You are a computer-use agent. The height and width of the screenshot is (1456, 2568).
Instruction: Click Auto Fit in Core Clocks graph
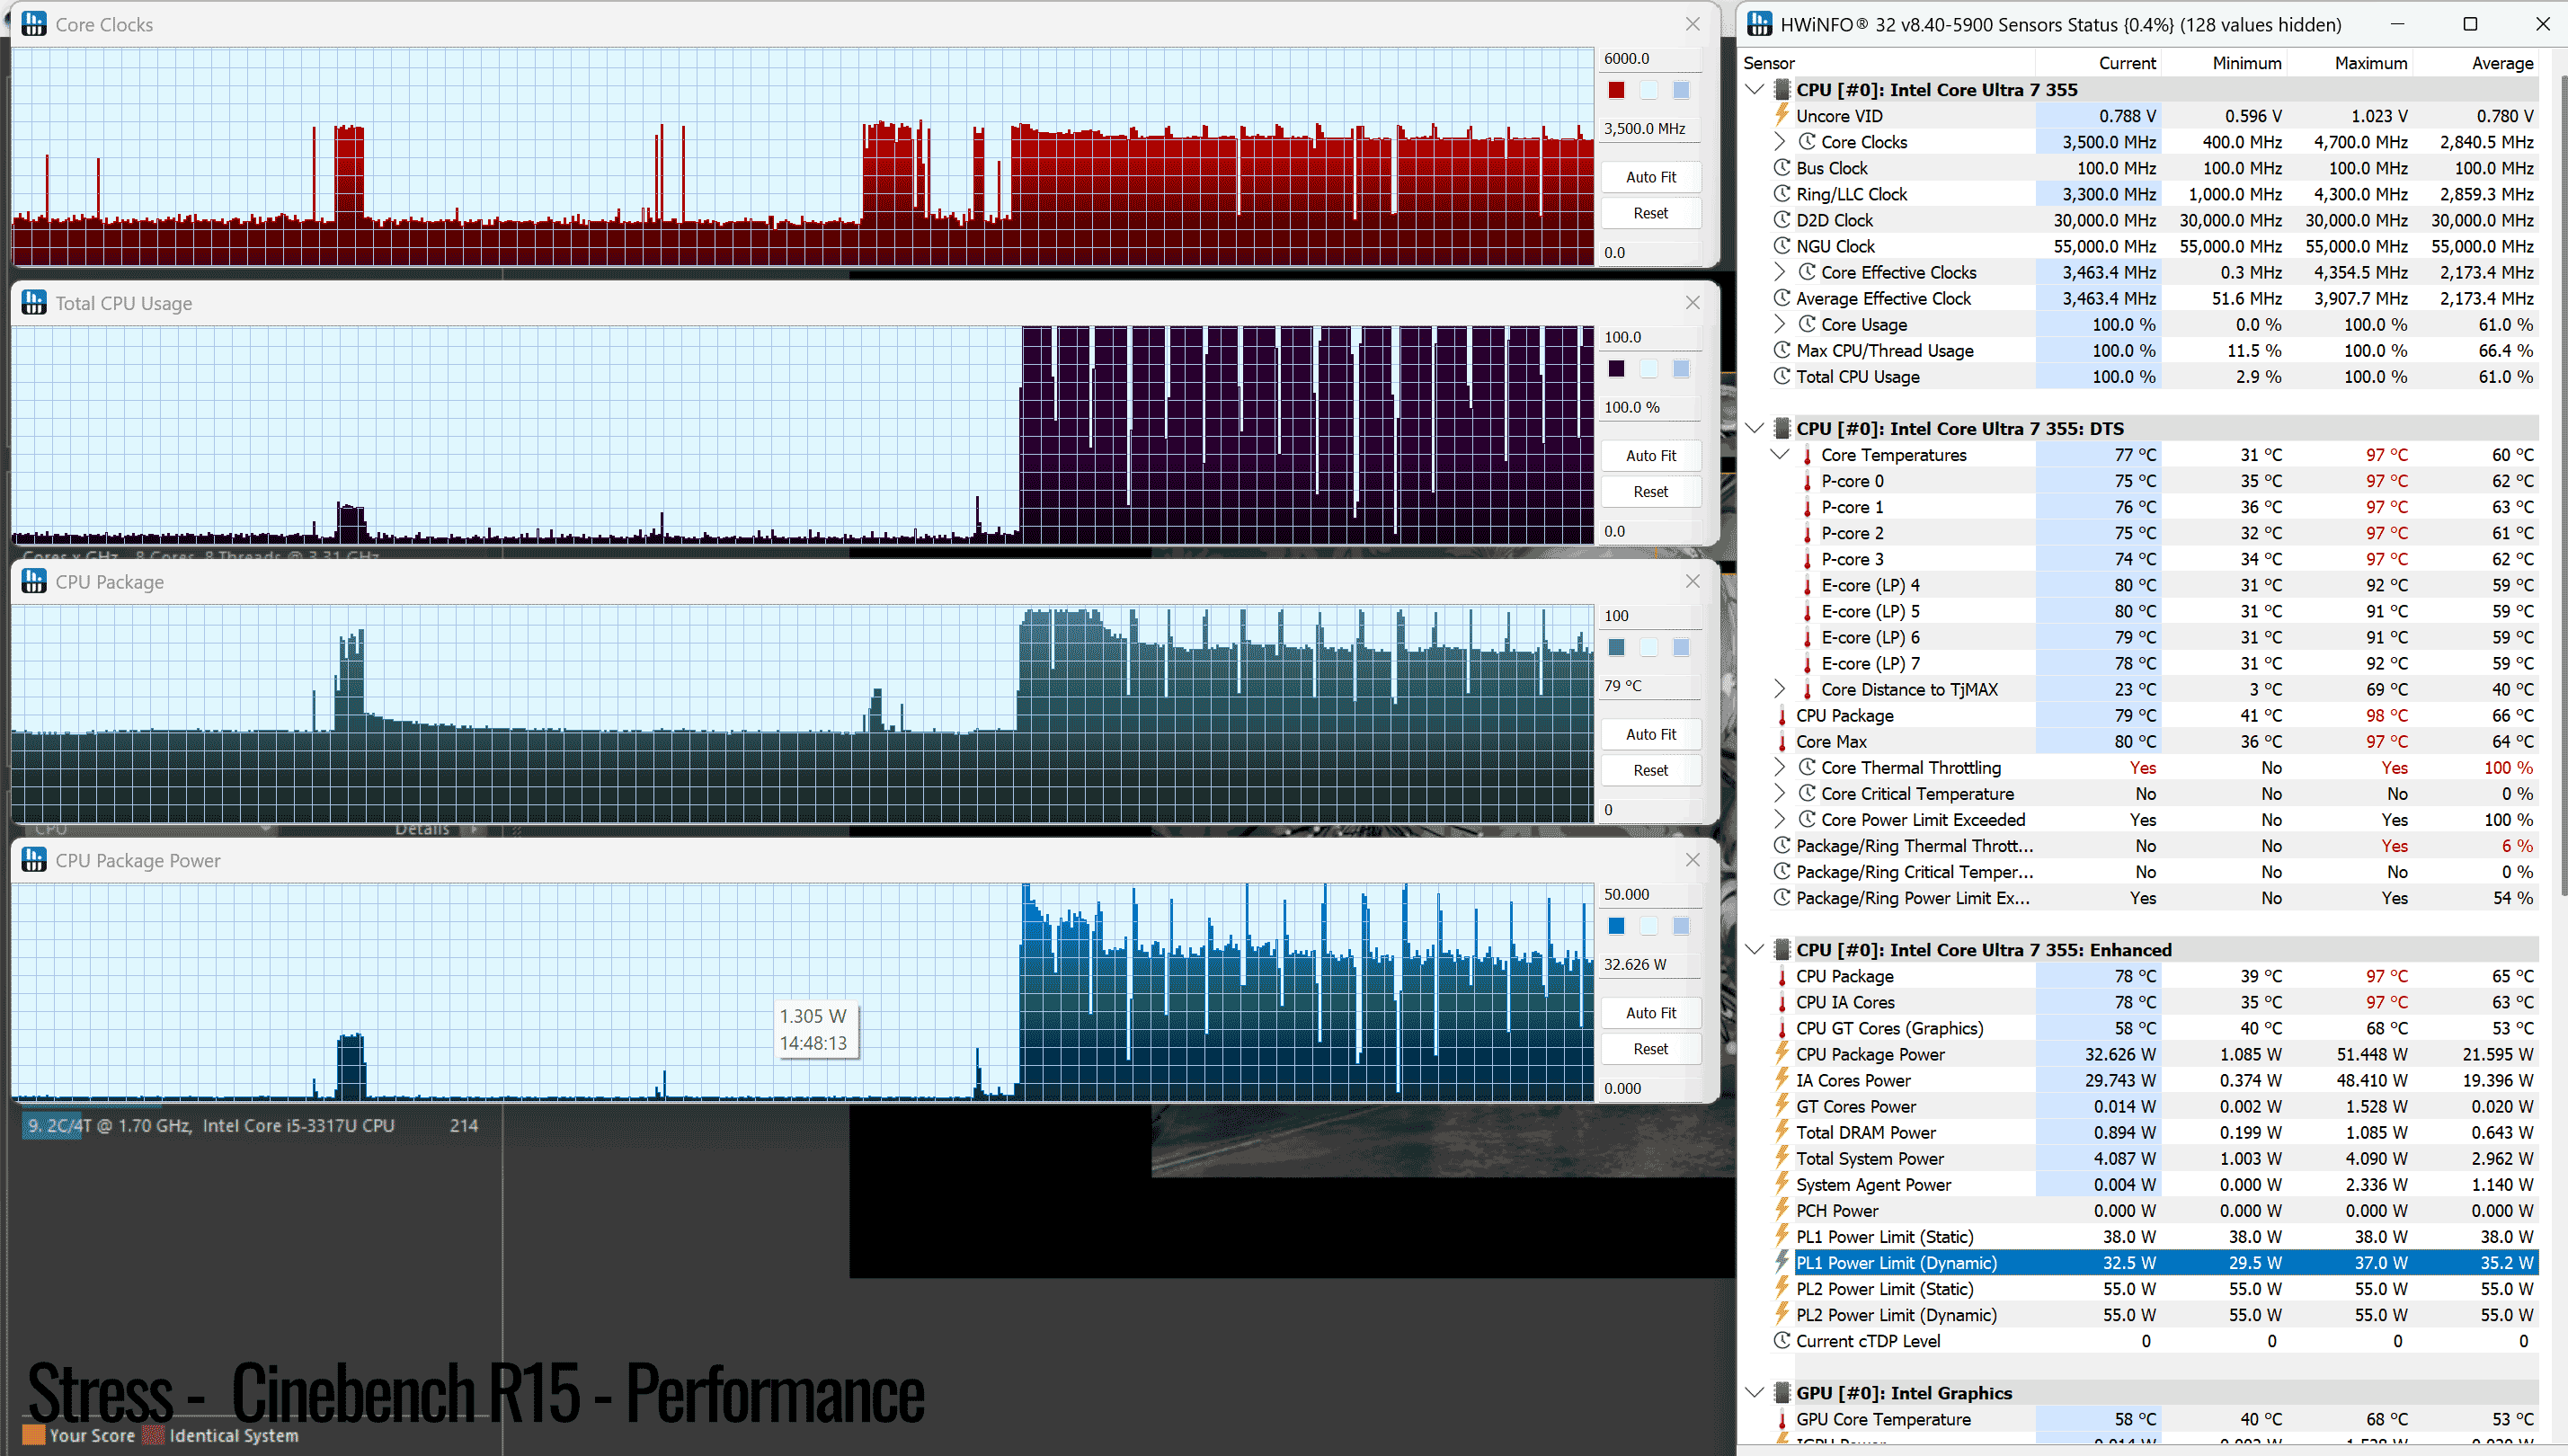click(1651, 177)
